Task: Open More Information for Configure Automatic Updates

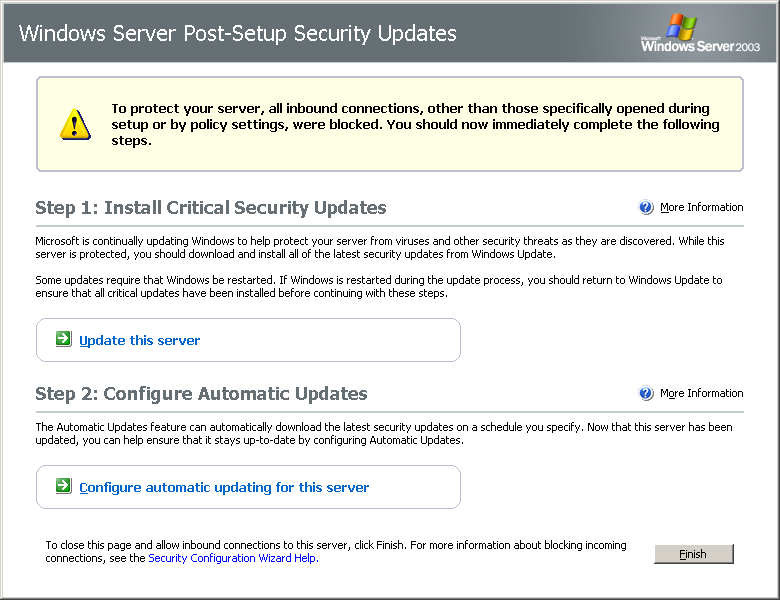Action: click(x=701, y=393)
